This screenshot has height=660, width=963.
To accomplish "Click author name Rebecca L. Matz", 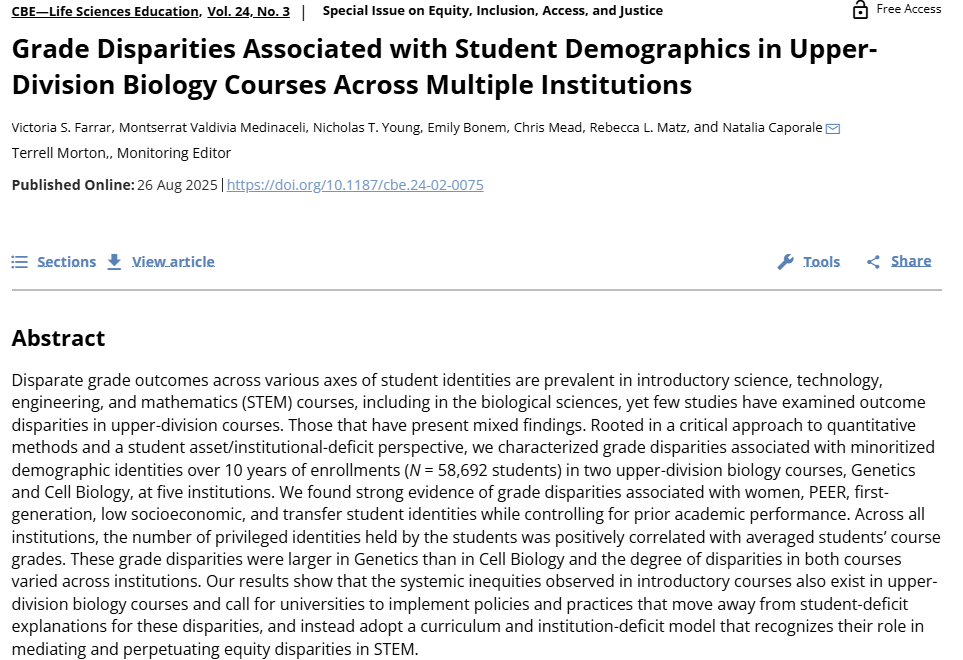I will click(x=637, y=128).
